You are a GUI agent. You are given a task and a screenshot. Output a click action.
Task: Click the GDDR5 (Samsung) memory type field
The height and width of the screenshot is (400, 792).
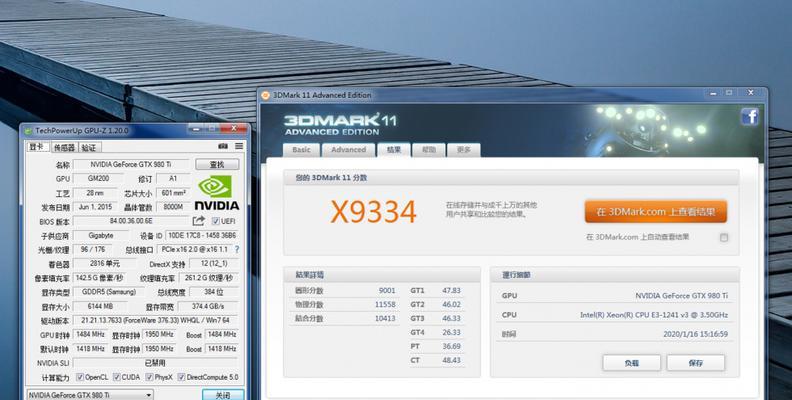[x=109, y=292]
